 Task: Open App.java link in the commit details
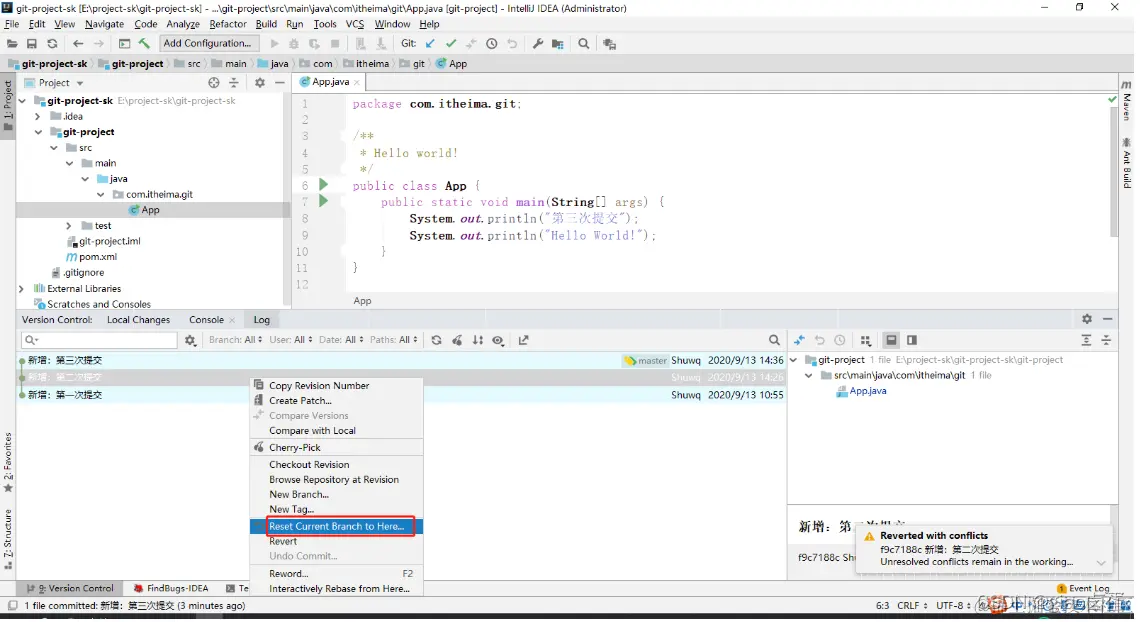coord(868,391)
